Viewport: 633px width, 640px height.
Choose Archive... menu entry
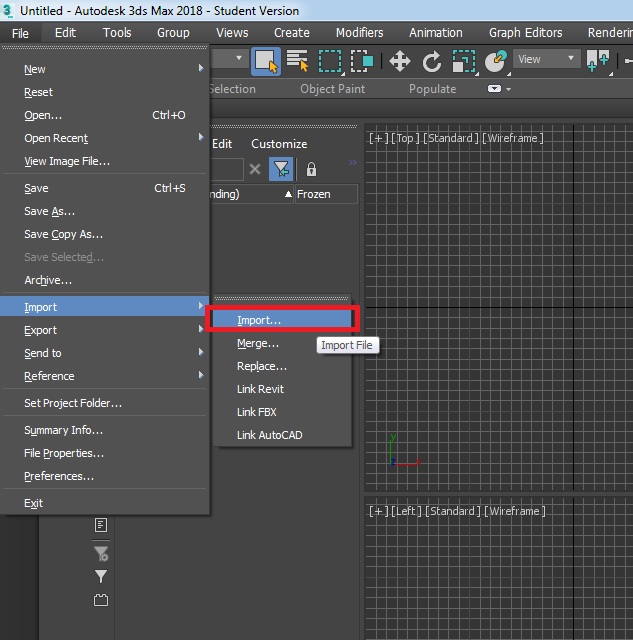pos(104,280)
